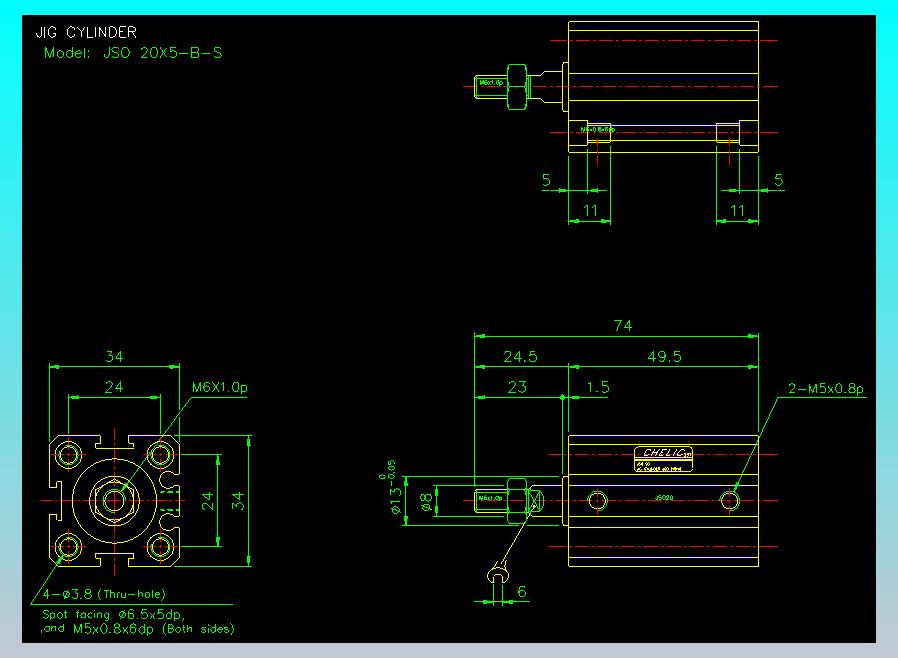
Task: Click the 23 rod length dimension
Action: point(517,387)
